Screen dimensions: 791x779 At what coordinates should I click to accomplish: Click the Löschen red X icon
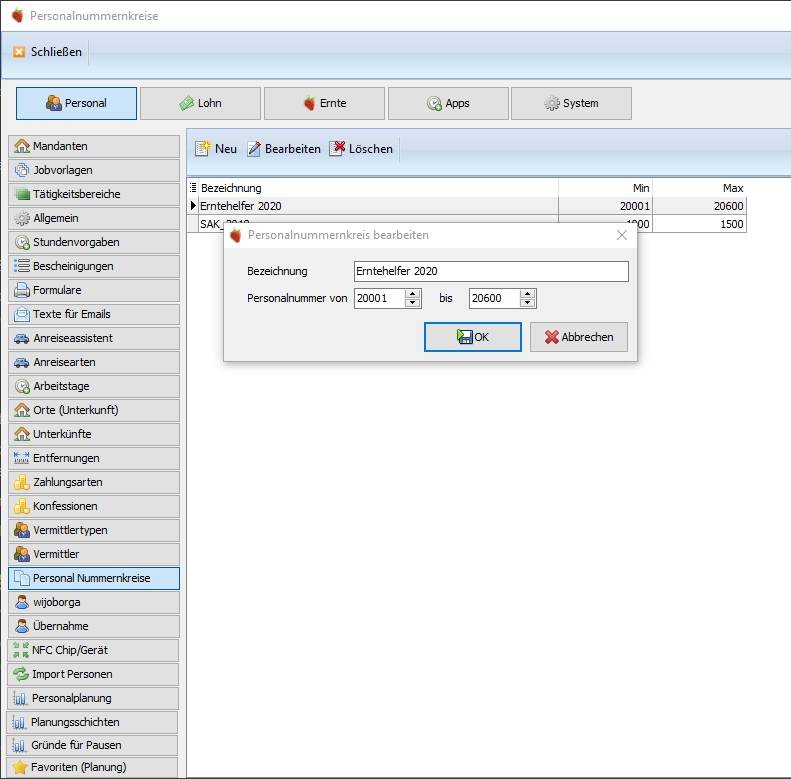[x=338, y=149]
